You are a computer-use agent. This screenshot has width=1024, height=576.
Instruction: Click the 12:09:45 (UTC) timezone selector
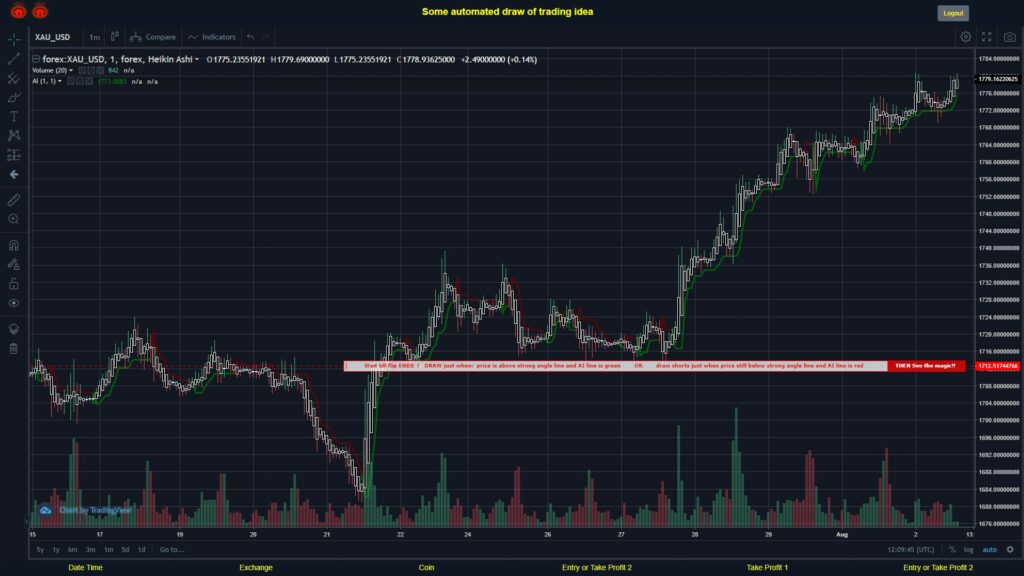(x=911, y=549)
